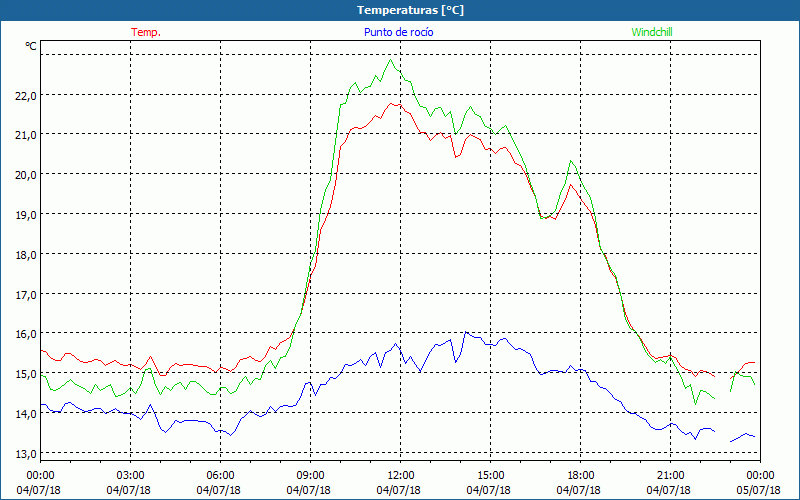Click the 03:00 time axis label
Screen dimensions: 800x500
point(131,476)
